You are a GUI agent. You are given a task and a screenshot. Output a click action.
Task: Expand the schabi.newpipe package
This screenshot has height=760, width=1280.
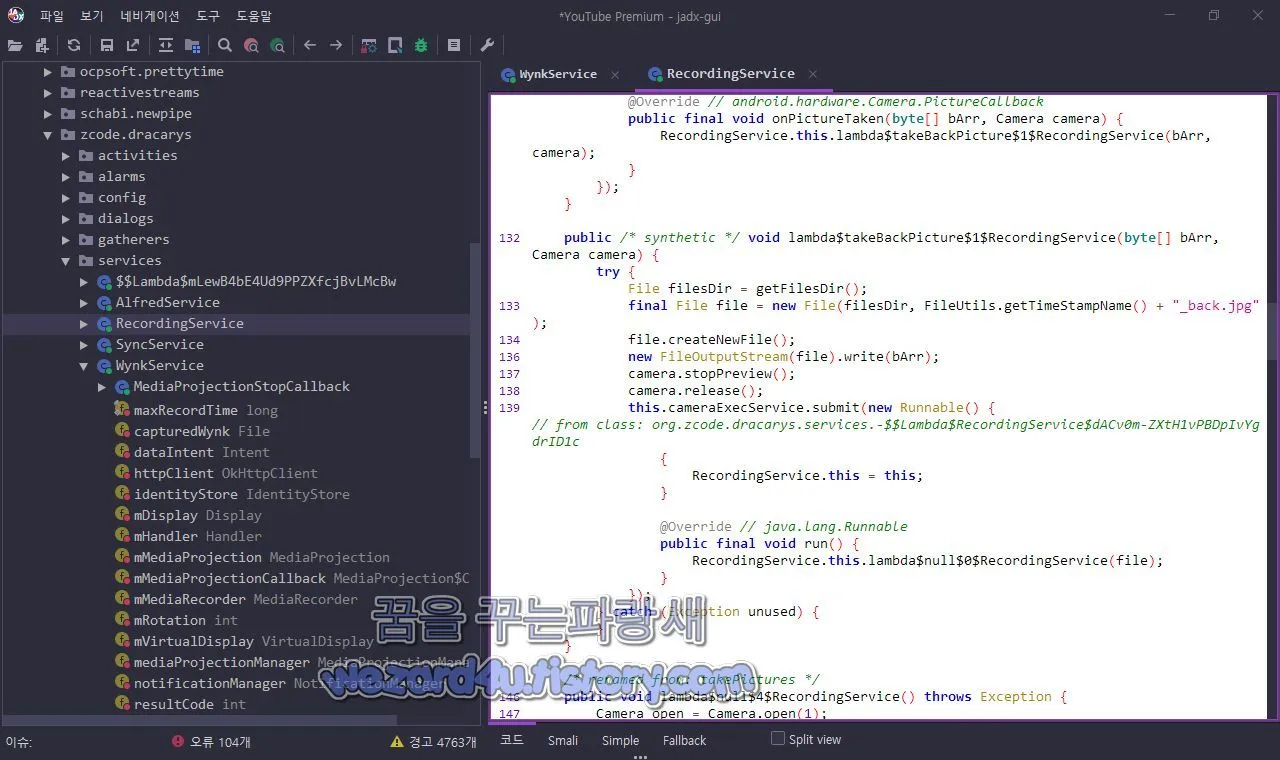click(x=47, y=114)
